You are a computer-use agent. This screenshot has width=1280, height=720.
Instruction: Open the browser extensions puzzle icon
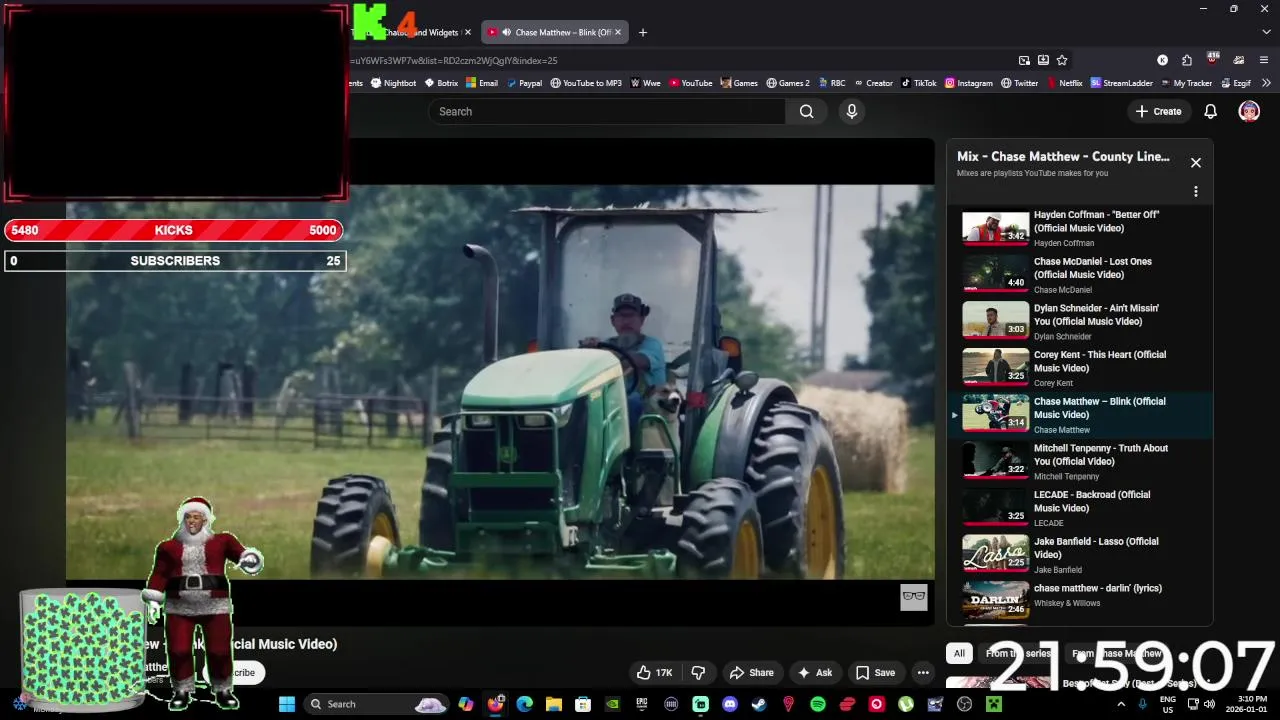point(1186,60)
